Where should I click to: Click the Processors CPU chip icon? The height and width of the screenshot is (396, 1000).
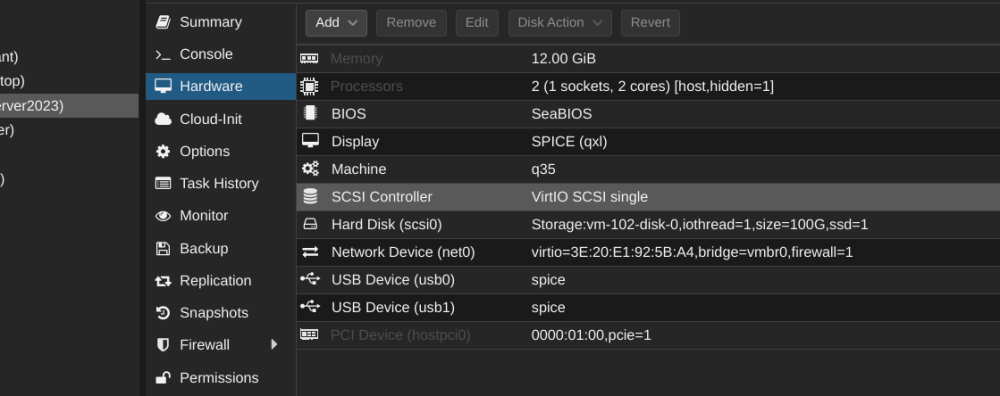pyautogui.click(x=309, y=86)
